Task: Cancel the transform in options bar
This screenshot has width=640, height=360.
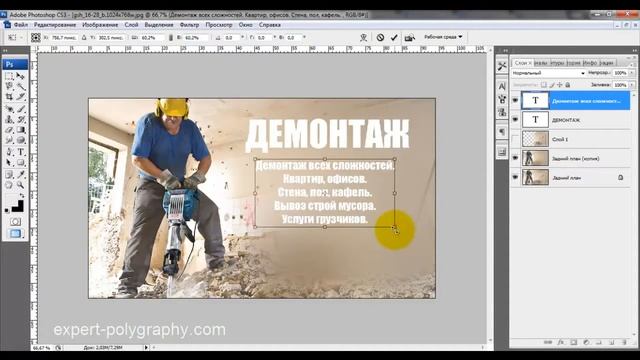Action: 380,38
